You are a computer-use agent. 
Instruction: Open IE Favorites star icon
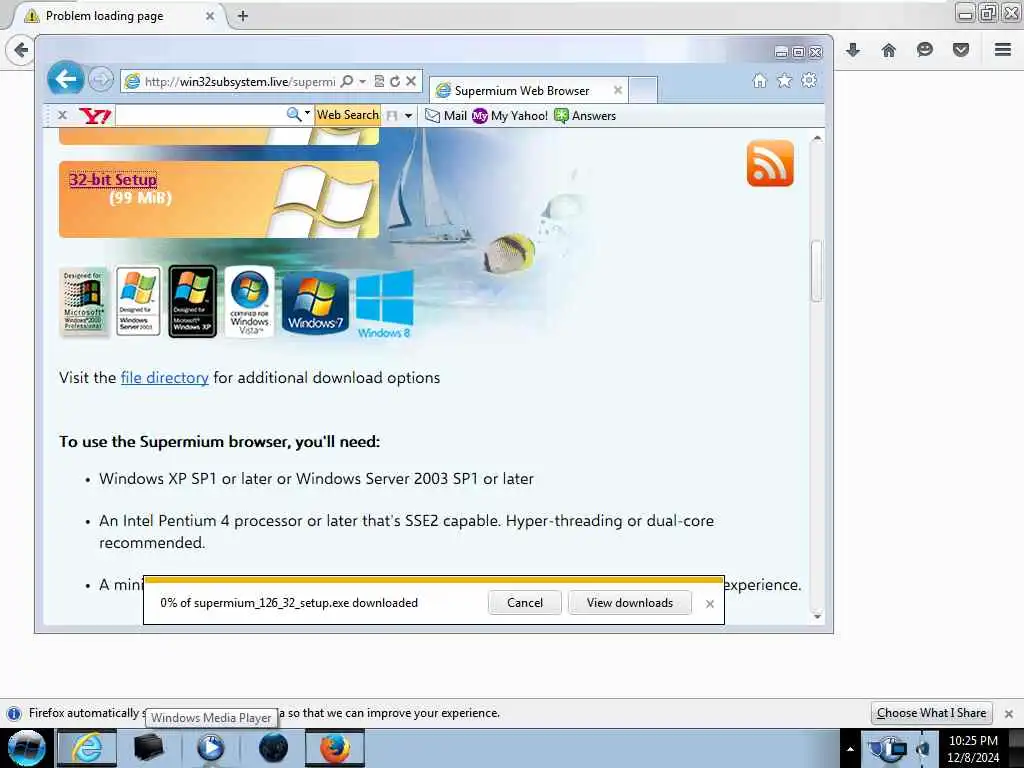tap(784, 80)
